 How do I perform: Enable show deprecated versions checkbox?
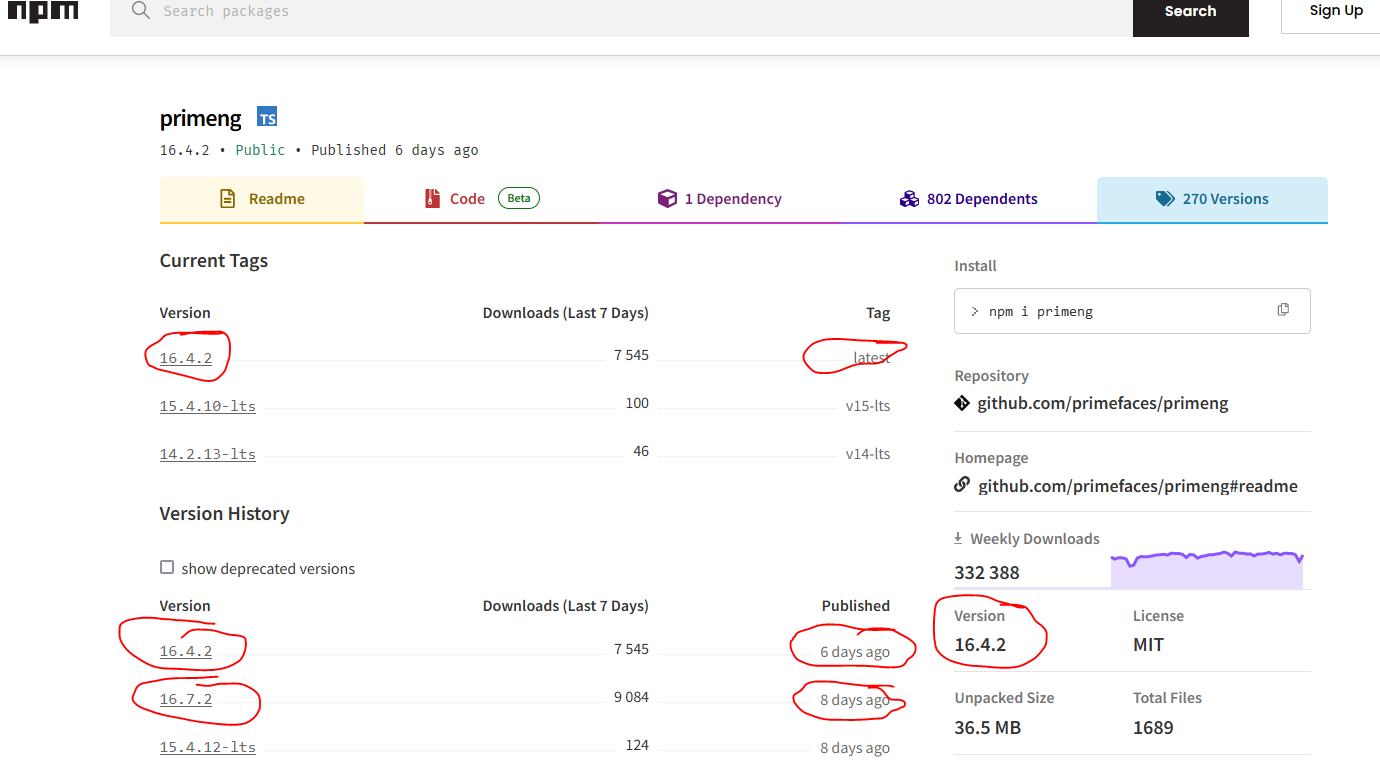point(167,567)
